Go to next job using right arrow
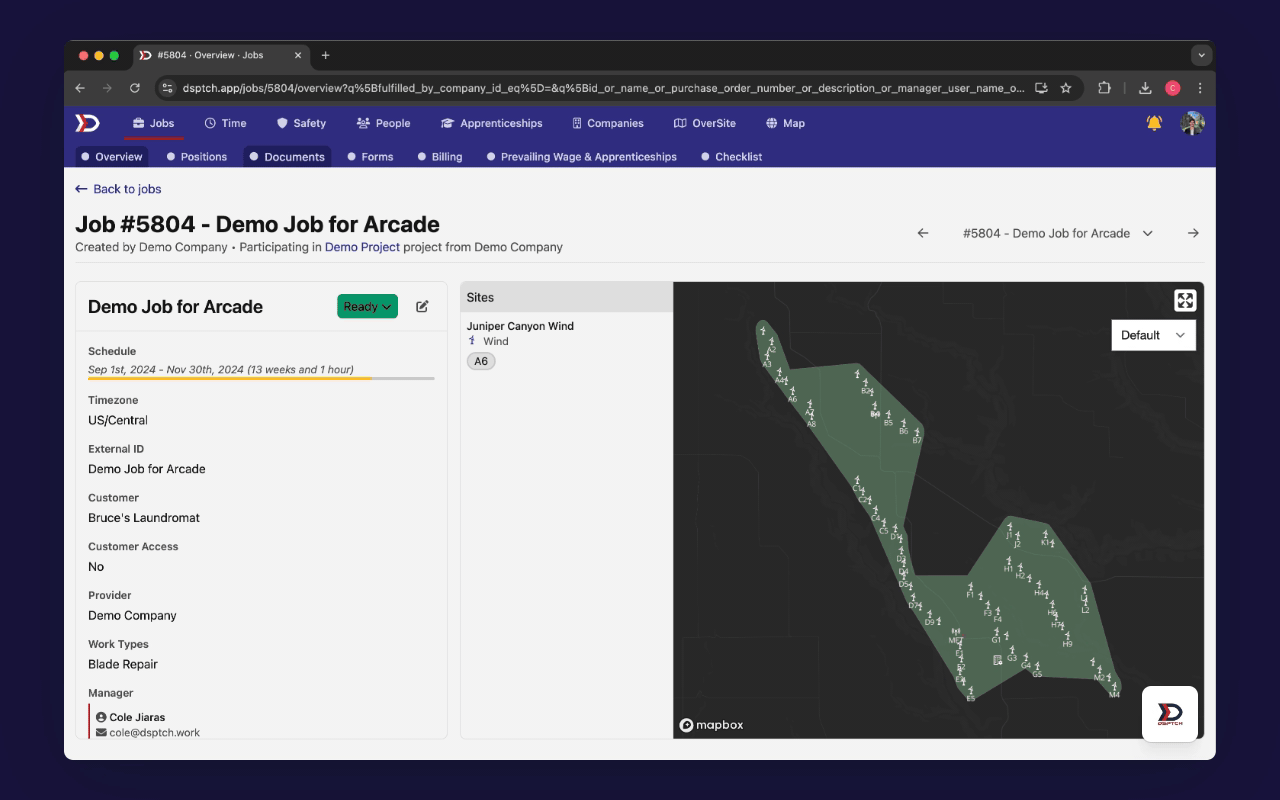Screen dimensions: 1280x800 tap(1193, 233)
